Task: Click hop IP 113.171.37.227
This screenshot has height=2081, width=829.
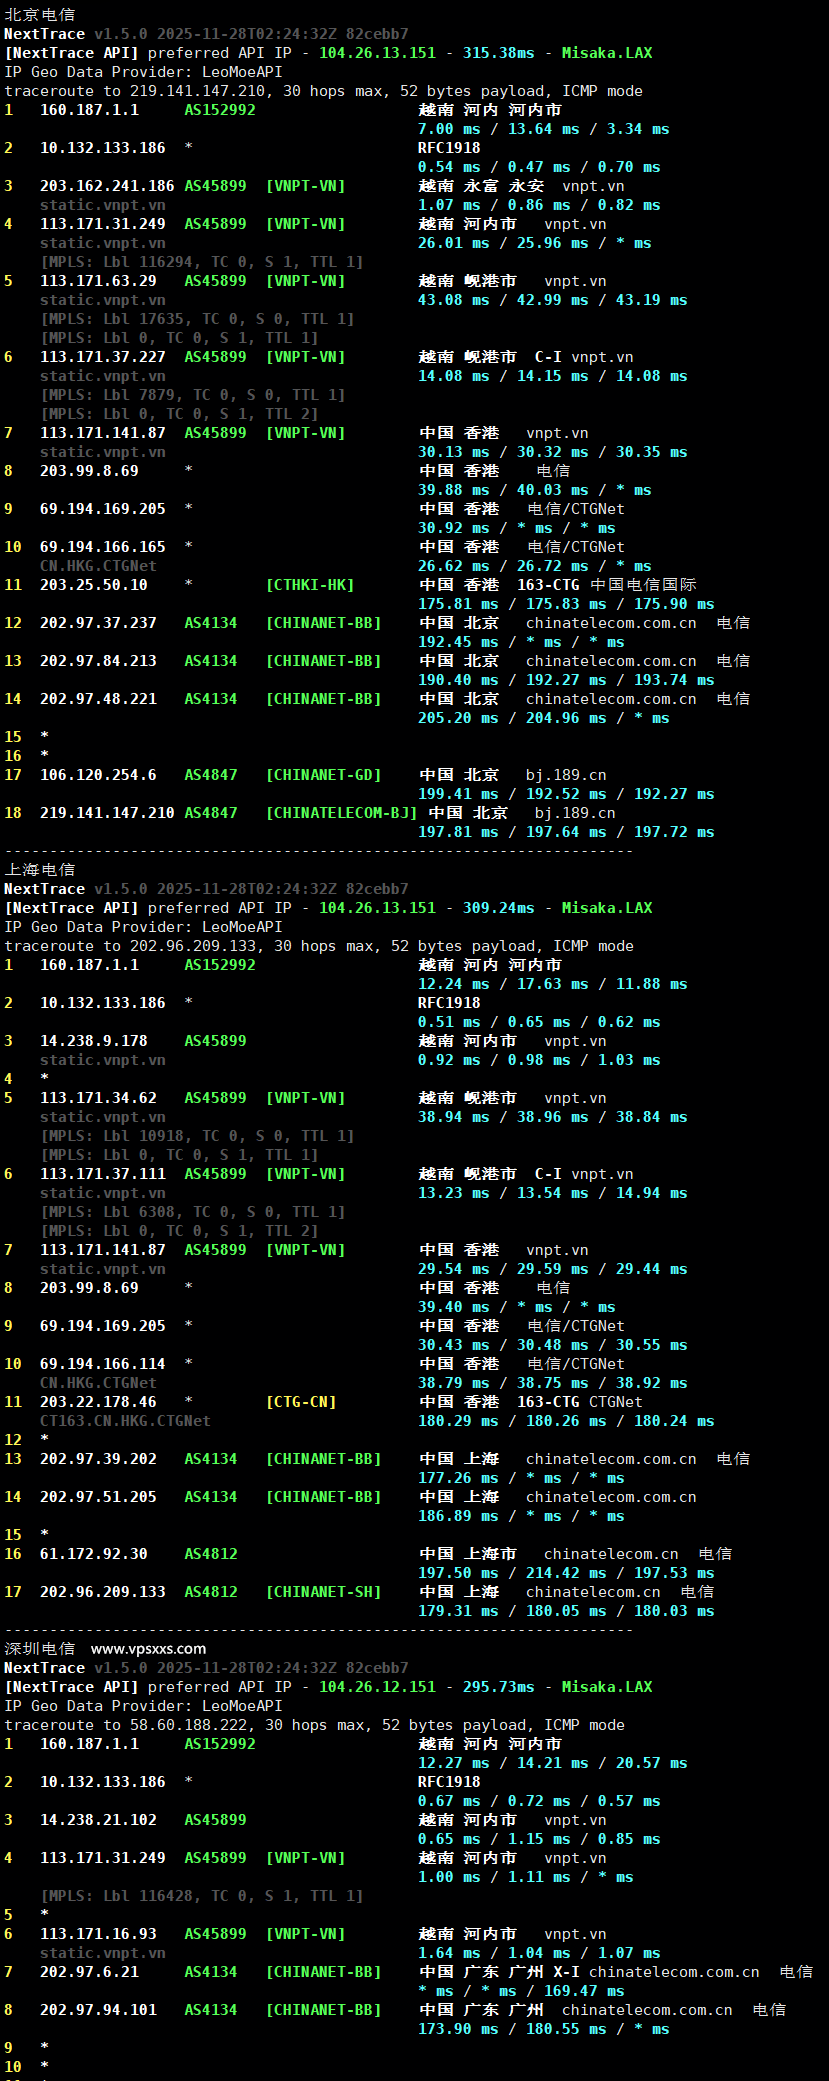Action: tap(103, 357)
